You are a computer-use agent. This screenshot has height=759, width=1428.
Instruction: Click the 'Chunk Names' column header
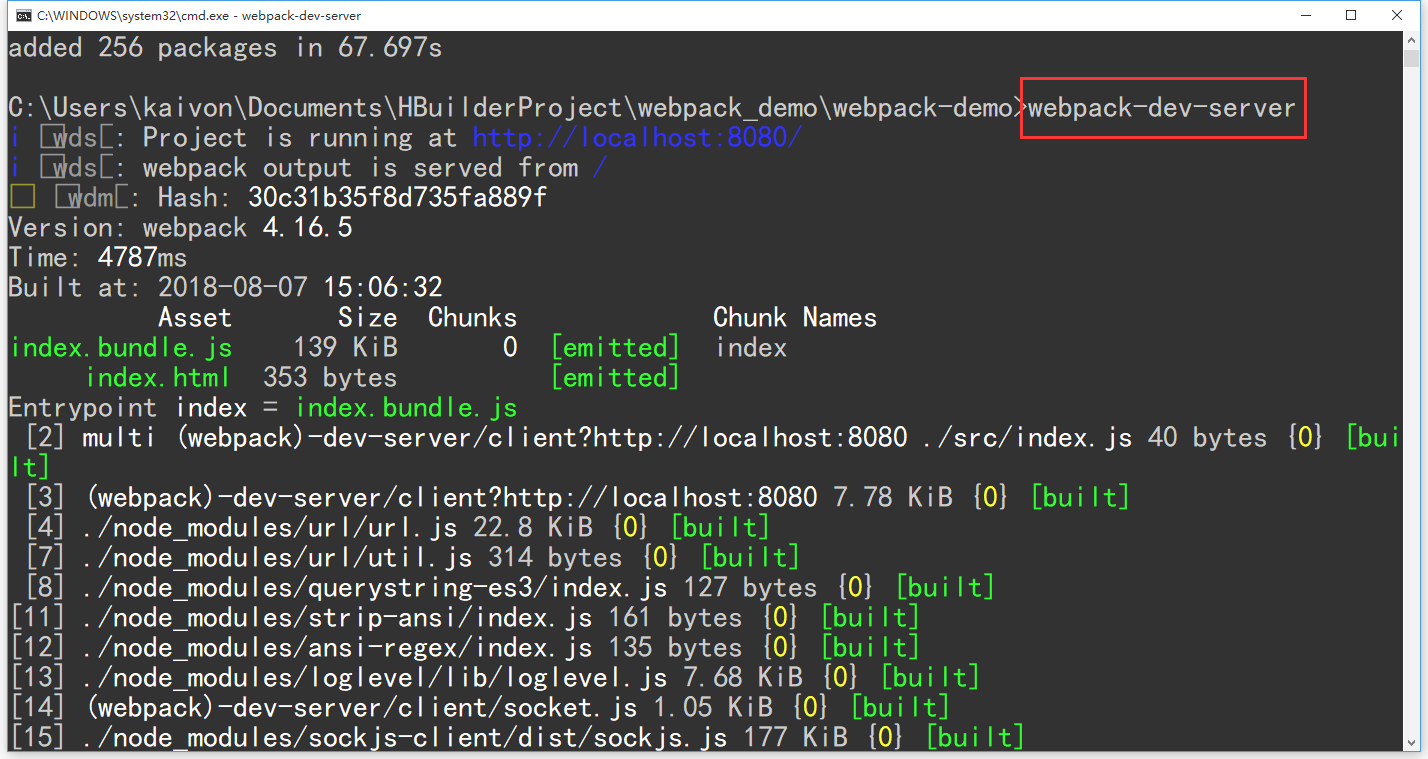(795, 317)
